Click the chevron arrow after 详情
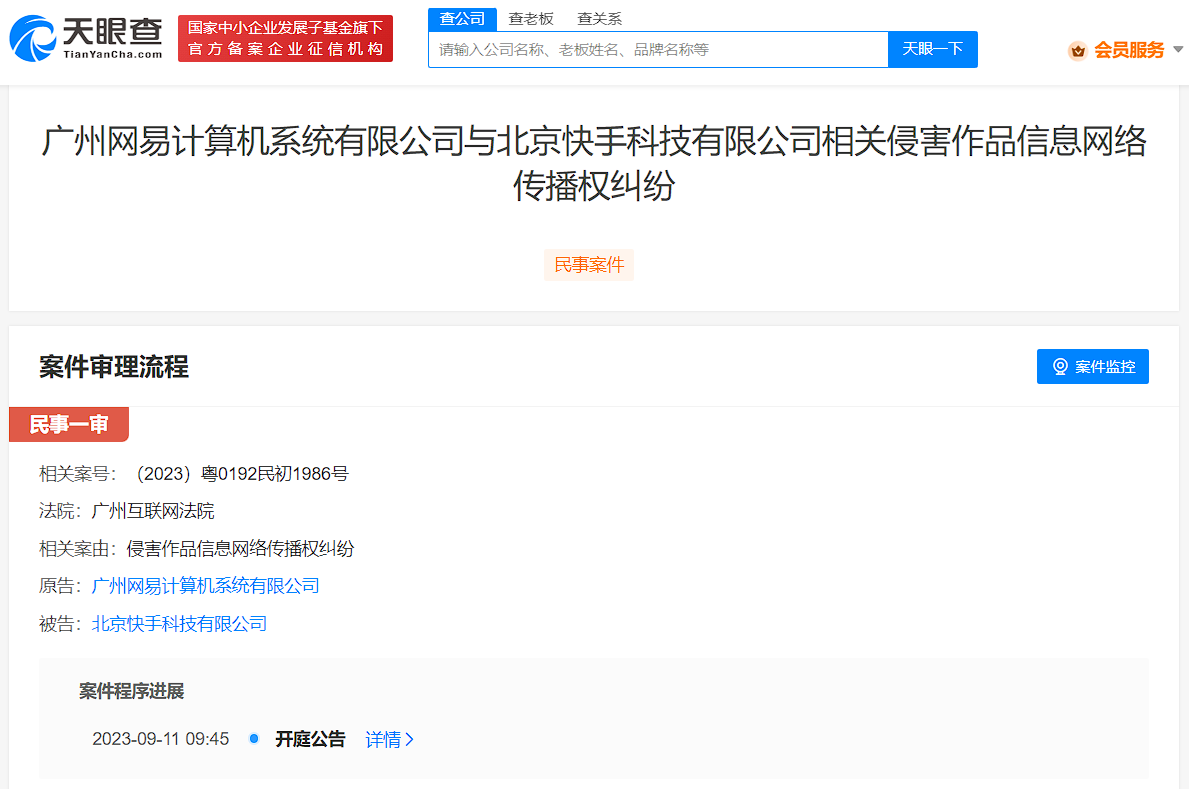Image resolution: width=1189 pixels, height=789 pixels. tap(409, 740)
